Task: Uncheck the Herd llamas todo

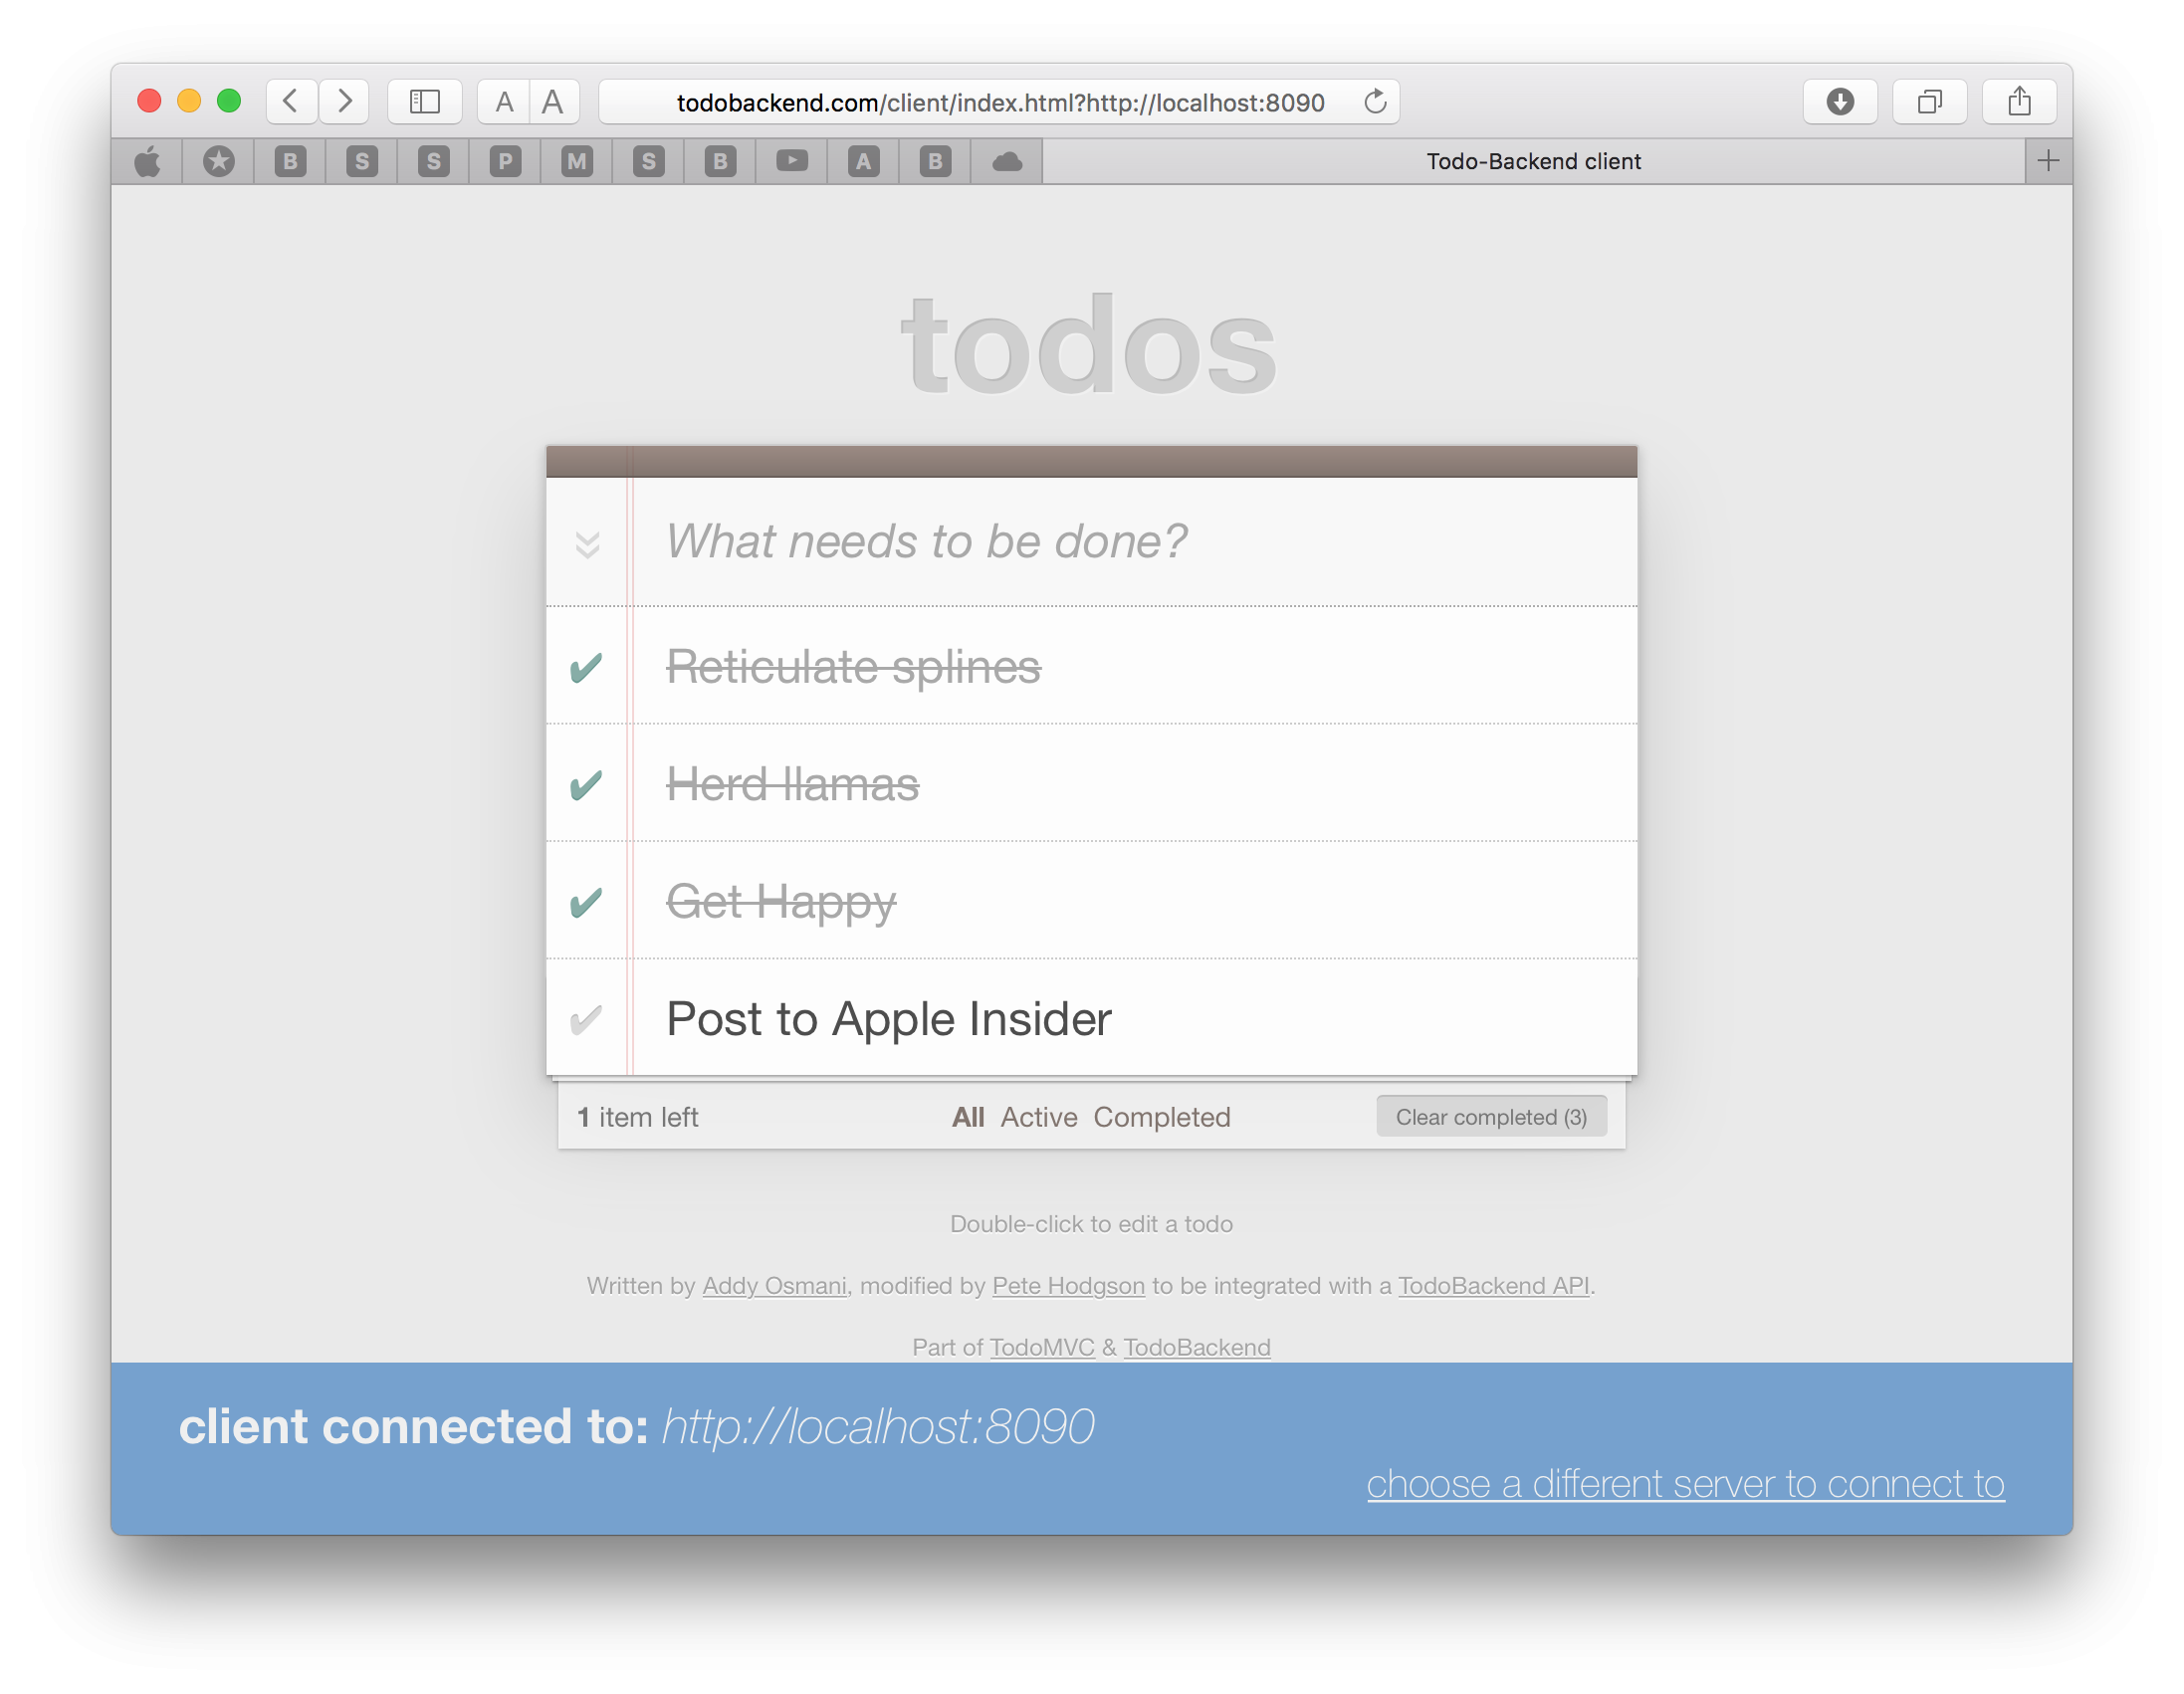Action: [586, 785]
